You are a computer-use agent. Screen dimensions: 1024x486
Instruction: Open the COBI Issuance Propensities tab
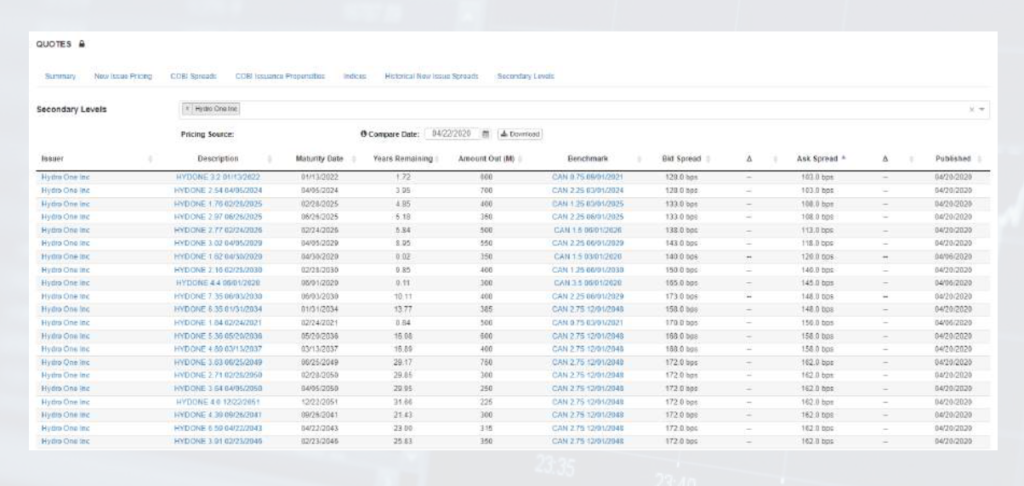click(280, 76)
